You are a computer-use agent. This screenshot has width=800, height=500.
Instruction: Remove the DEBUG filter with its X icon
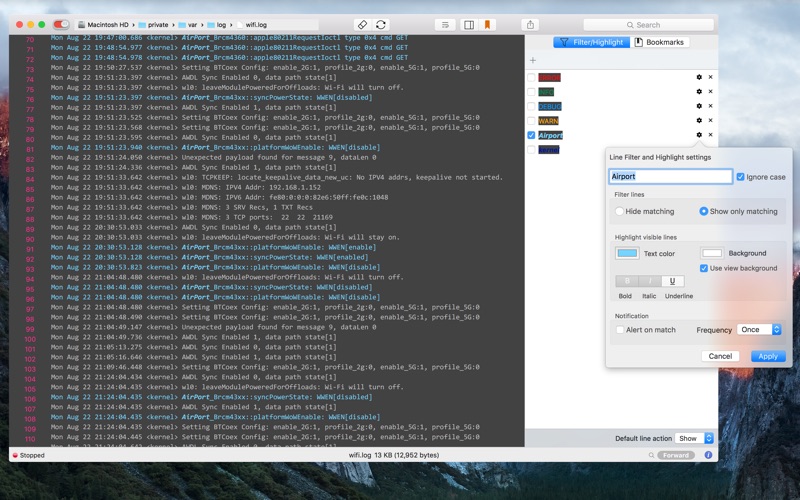tap(711, 106)
